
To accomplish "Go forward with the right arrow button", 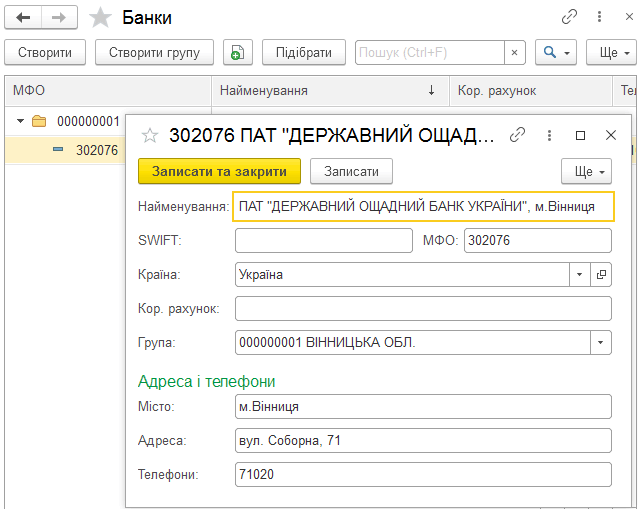I will pyautogui.click(x=59, y=18).
